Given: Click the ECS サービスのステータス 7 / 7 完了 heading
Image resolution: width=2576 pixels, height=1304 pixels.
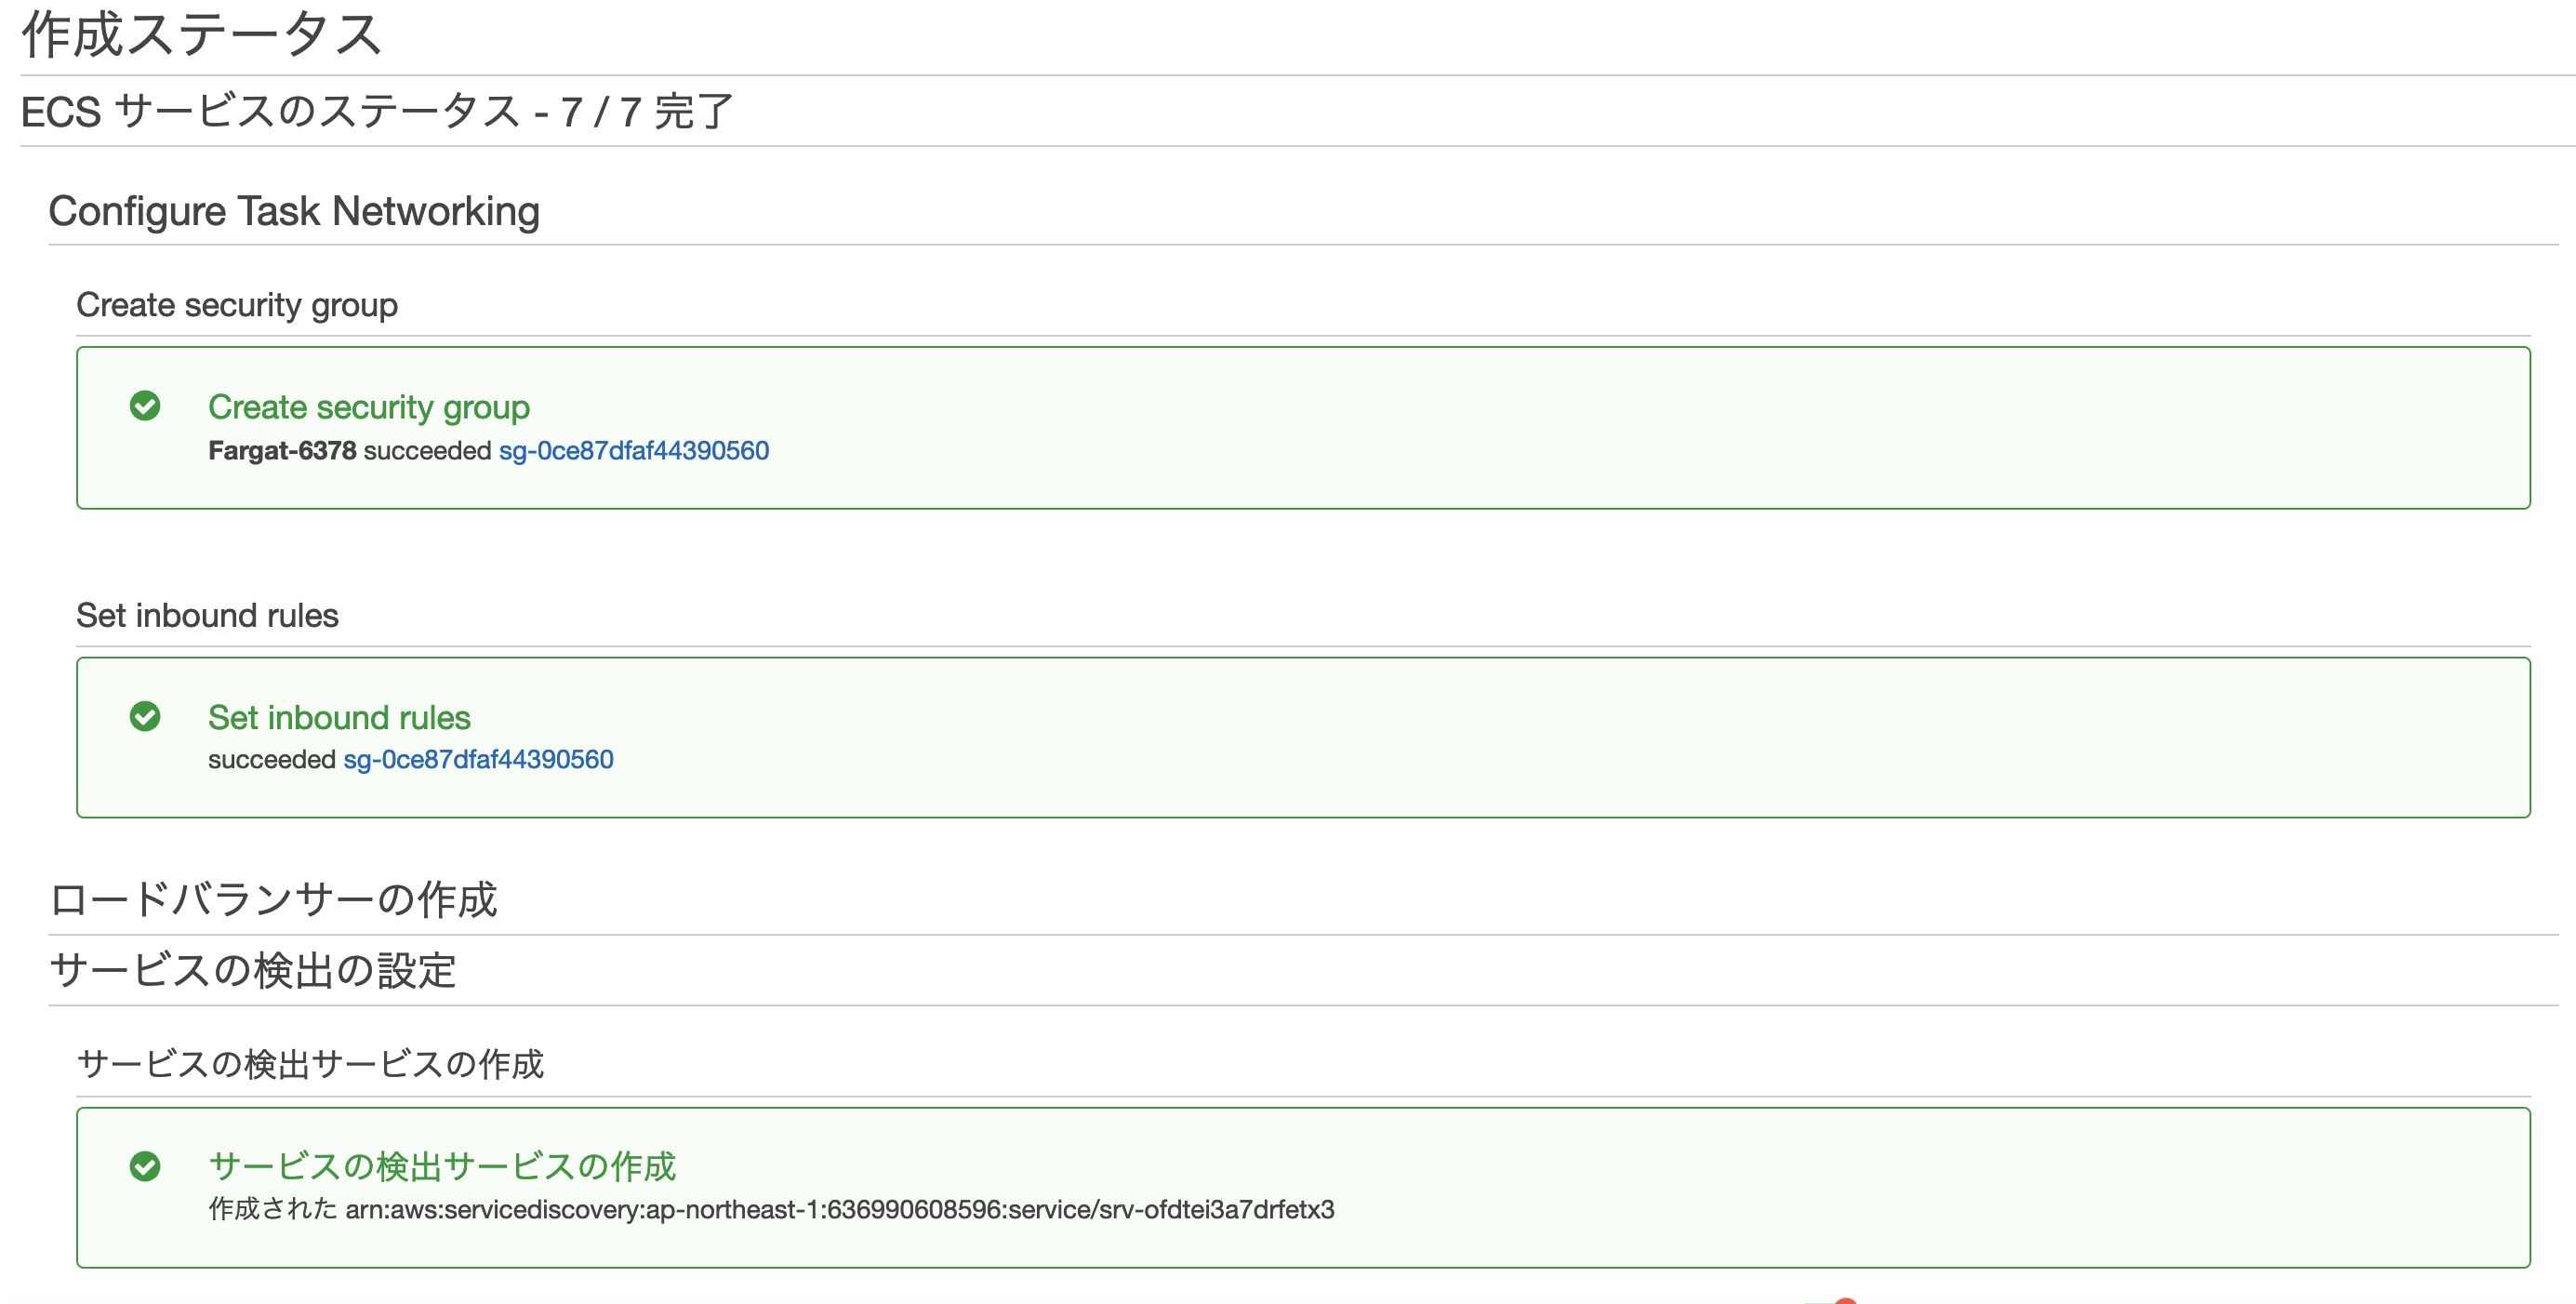Looking at the screenshot, I should [x=377, y=111].
